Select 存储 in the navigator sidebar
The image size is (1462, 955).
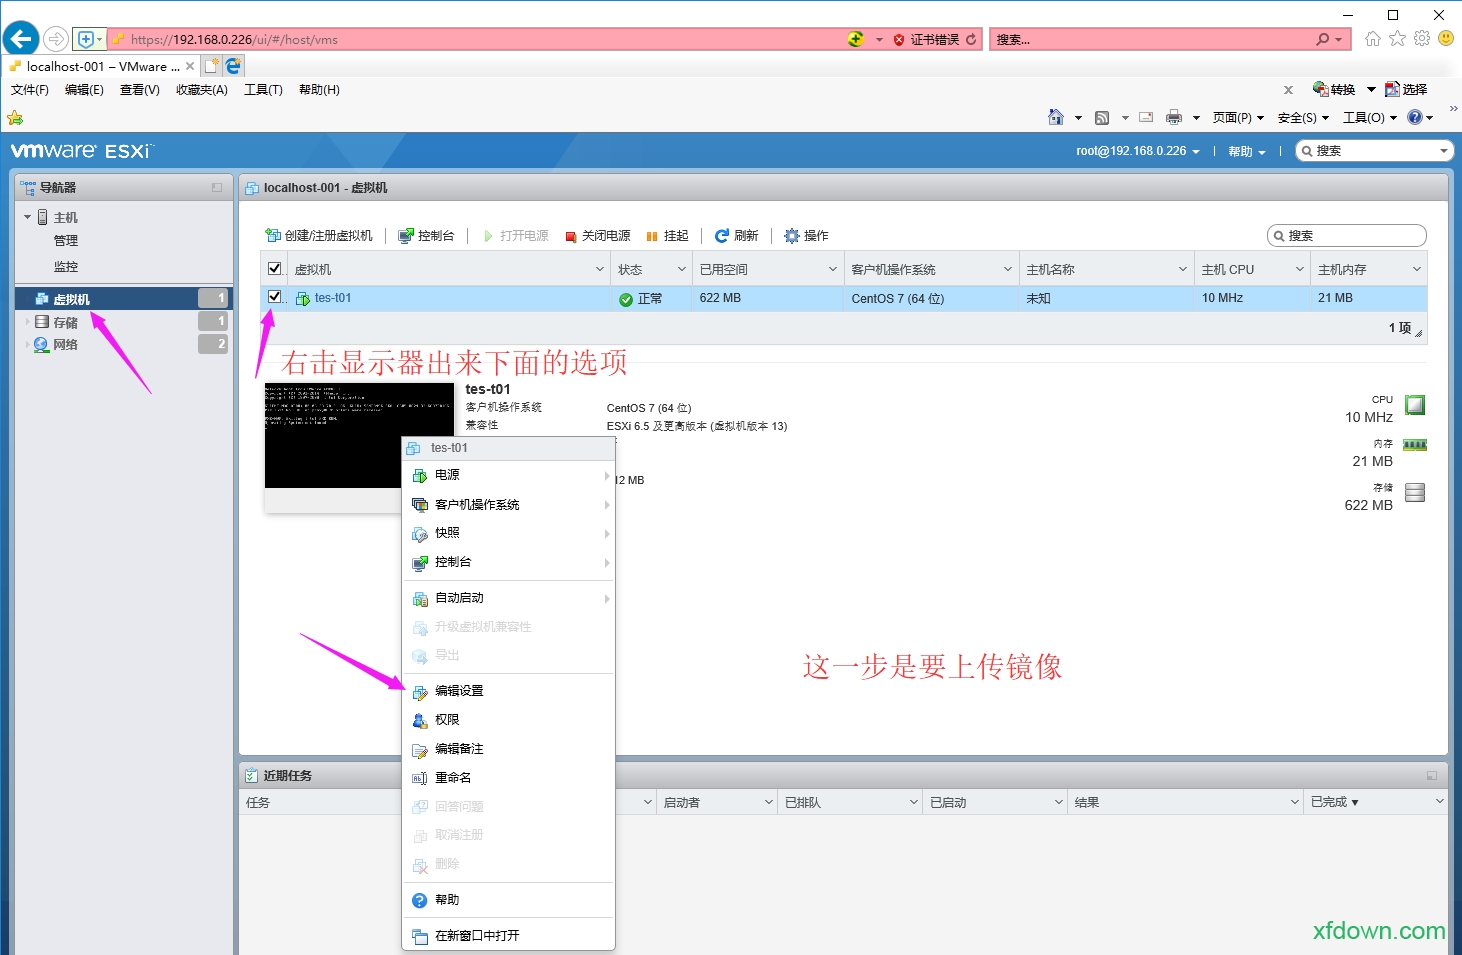64,322
